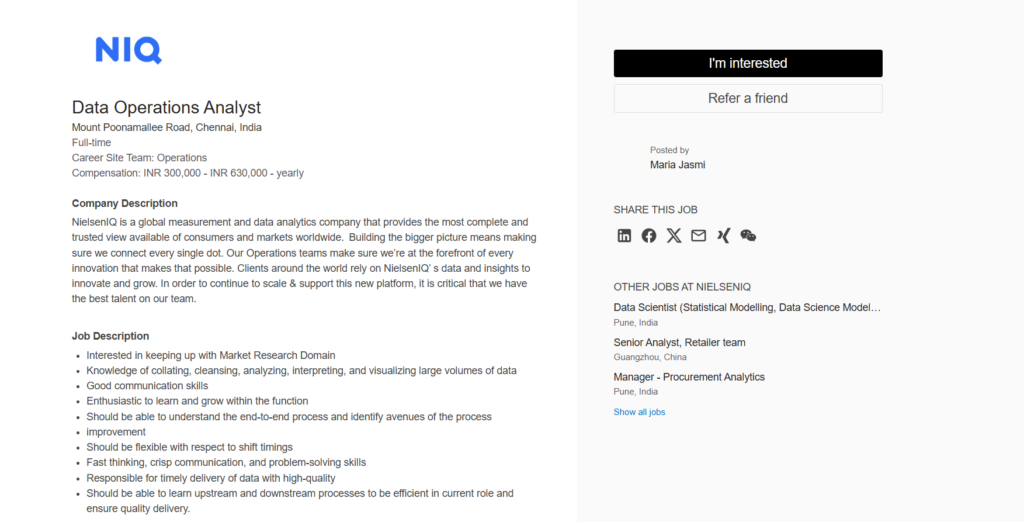This screenshot has width=1024, height=522.
Task: Share this job on Facebook
Action: pos(649,236)
